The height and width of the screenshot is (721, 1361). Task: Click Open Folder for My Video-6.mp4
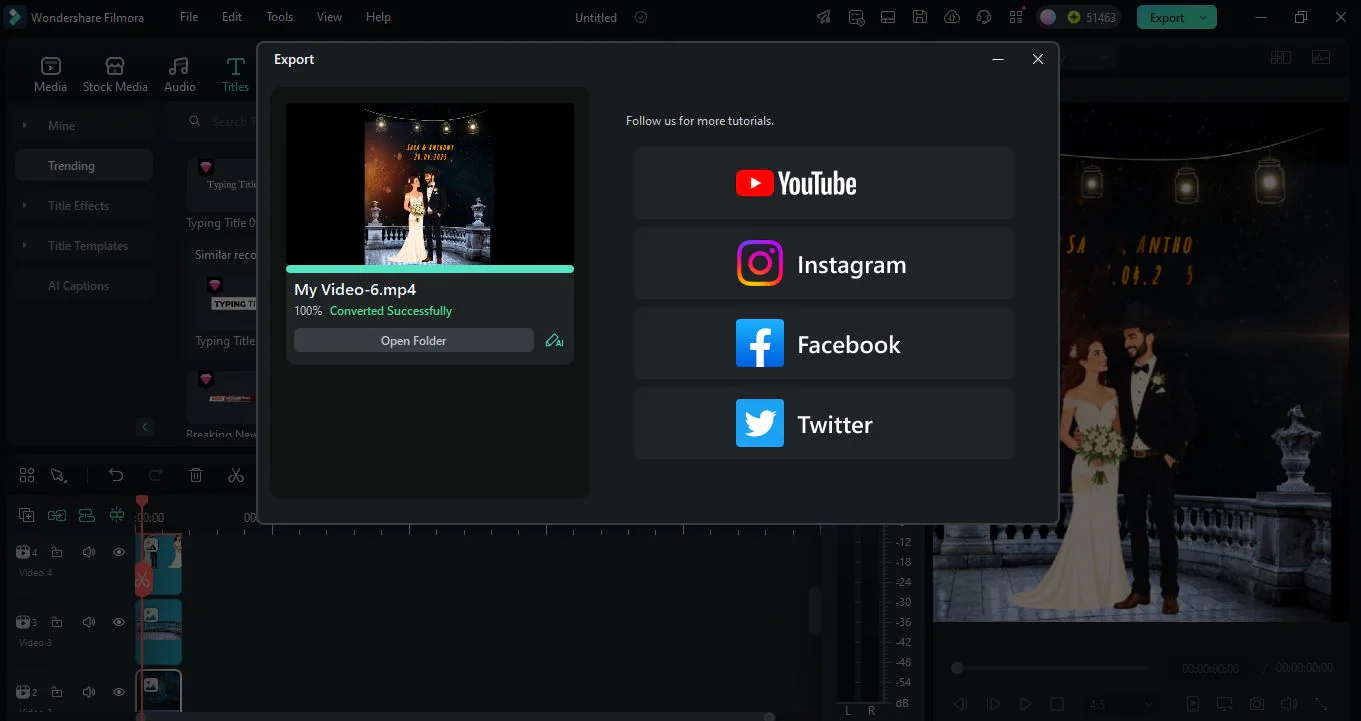click(x=414, y=340)
